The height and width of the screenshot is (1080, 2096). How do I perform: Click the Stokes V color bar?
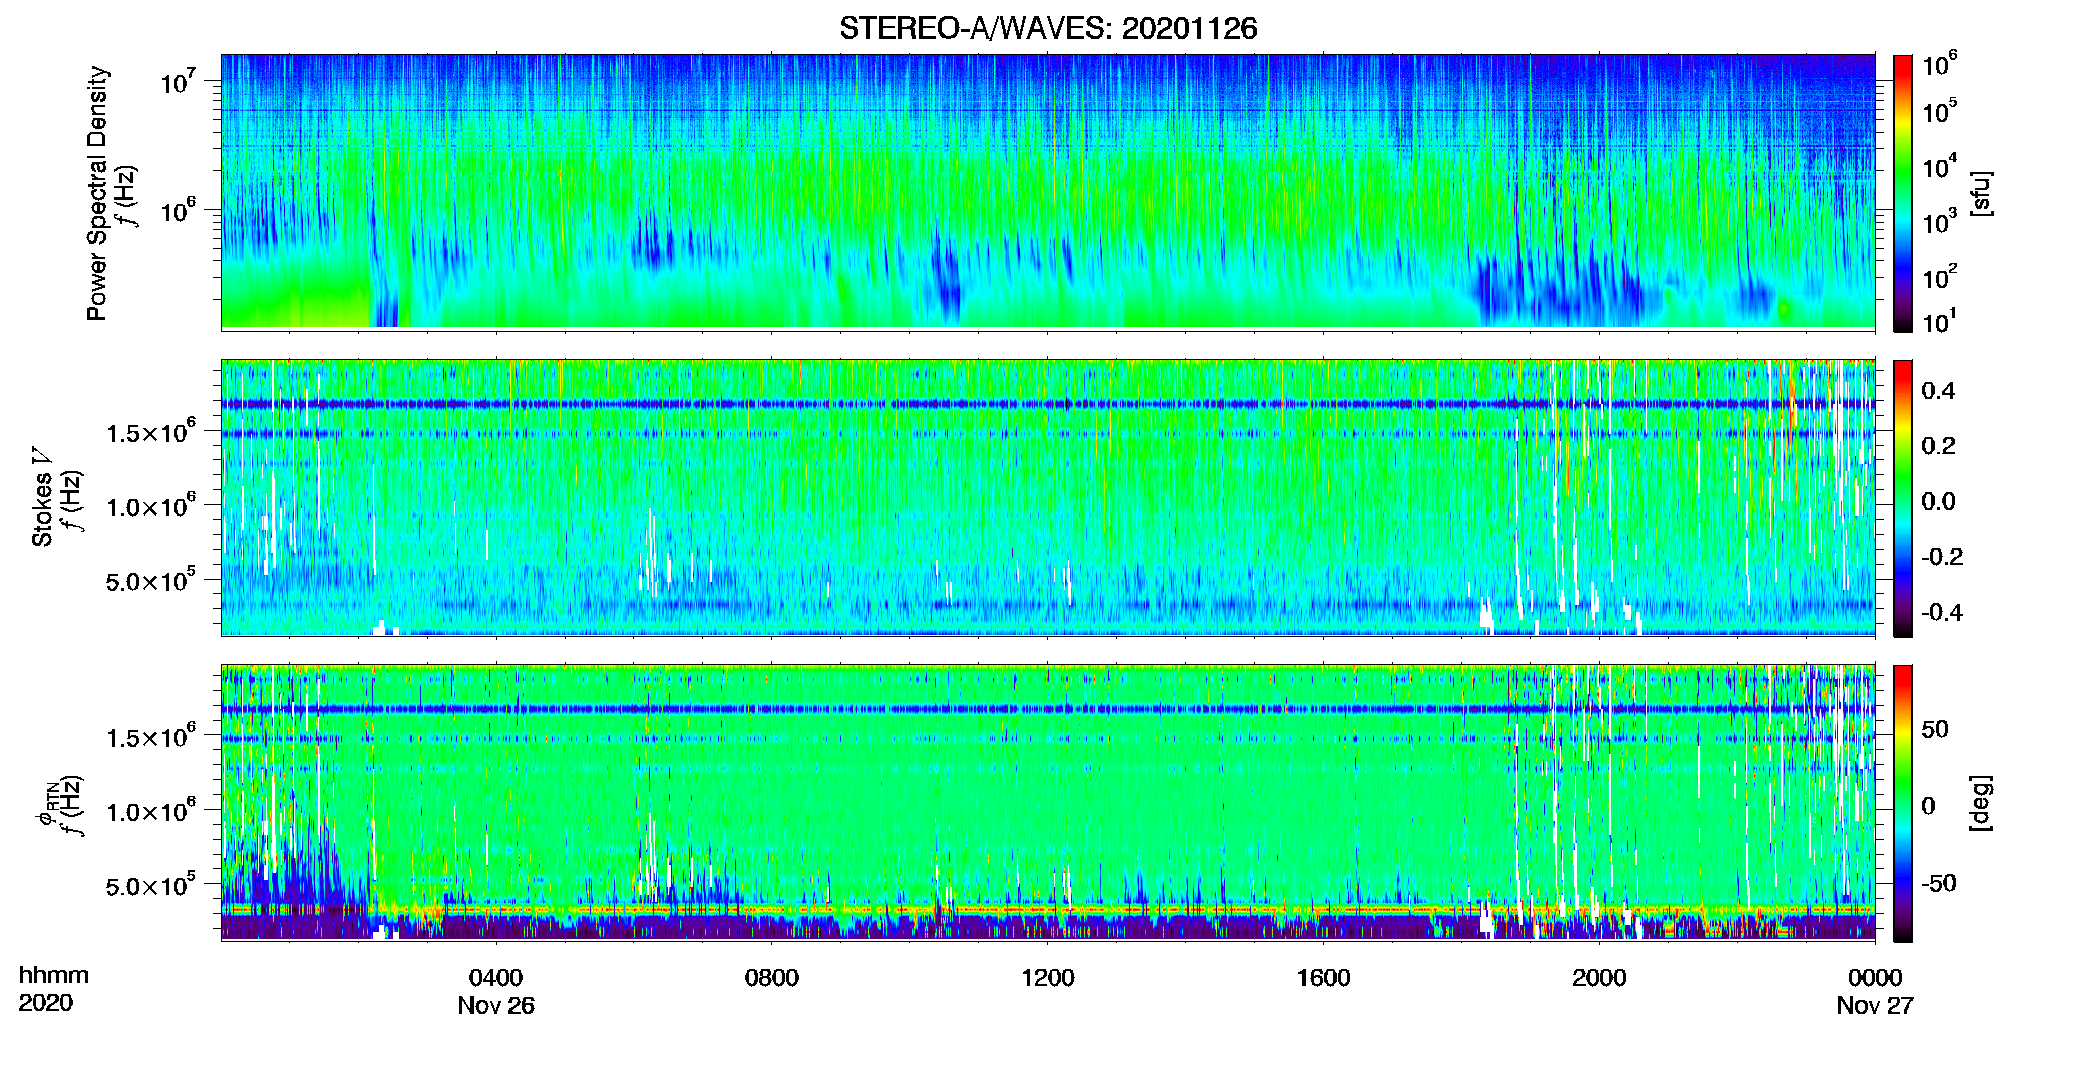1903,498
